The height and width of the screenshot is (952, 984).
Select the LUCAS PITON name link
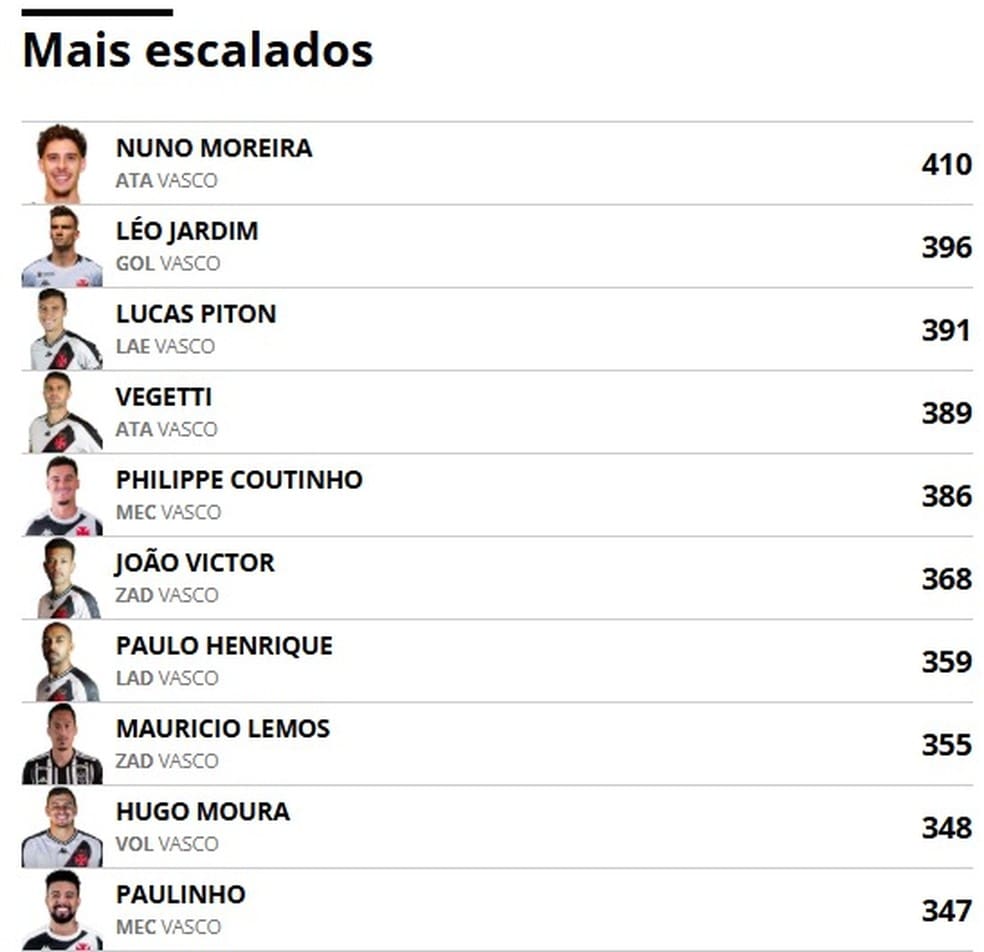click(196, 314)
